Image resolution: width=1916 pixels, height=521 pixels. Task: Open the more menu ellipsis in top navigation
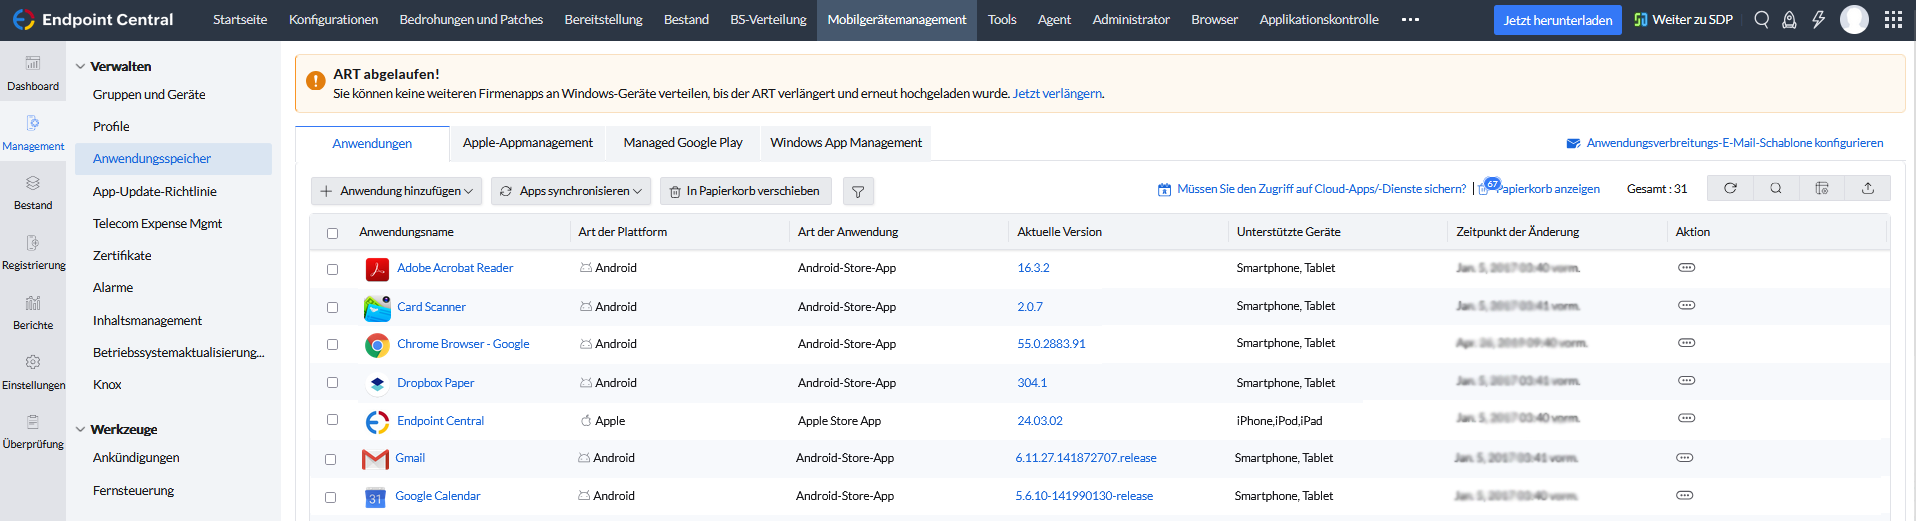click(1410, 20)
